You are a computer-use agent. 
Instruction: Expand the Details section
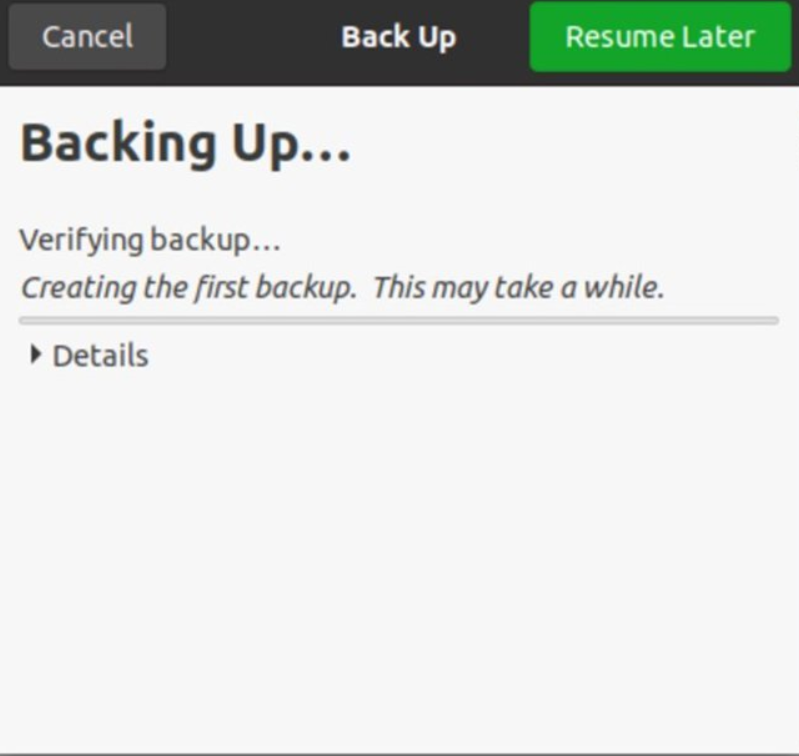[x=89, y=356]
